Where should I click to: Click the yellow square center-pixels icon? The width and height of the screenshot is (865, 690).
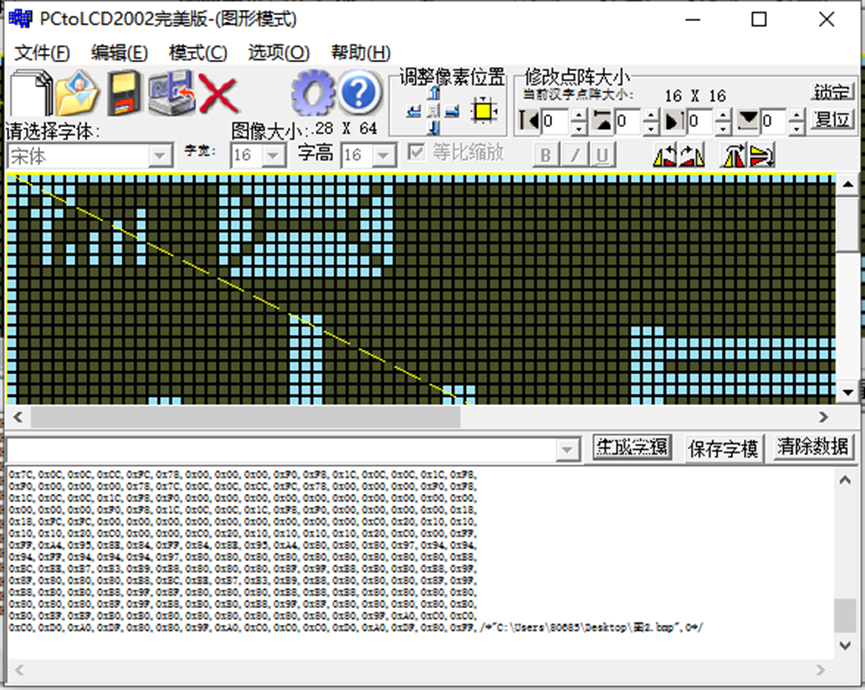(x=484, y=111)
